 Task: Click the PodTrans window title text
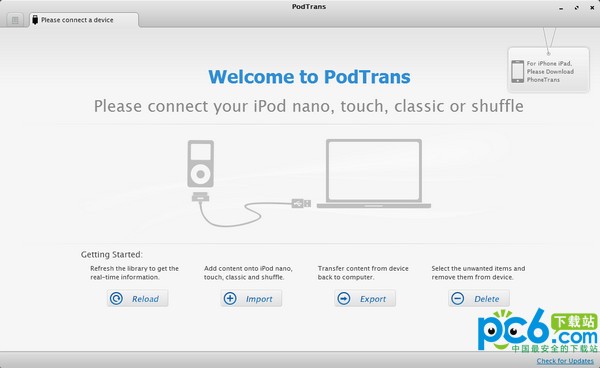(x=309, y=7)
